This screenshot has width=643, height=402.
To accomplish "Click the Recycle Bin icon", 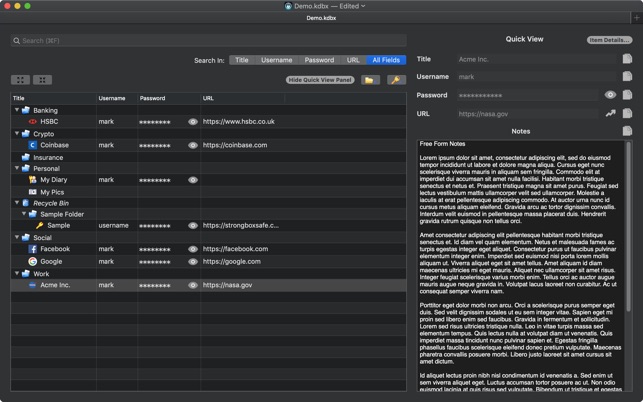I will click(26, 203).
